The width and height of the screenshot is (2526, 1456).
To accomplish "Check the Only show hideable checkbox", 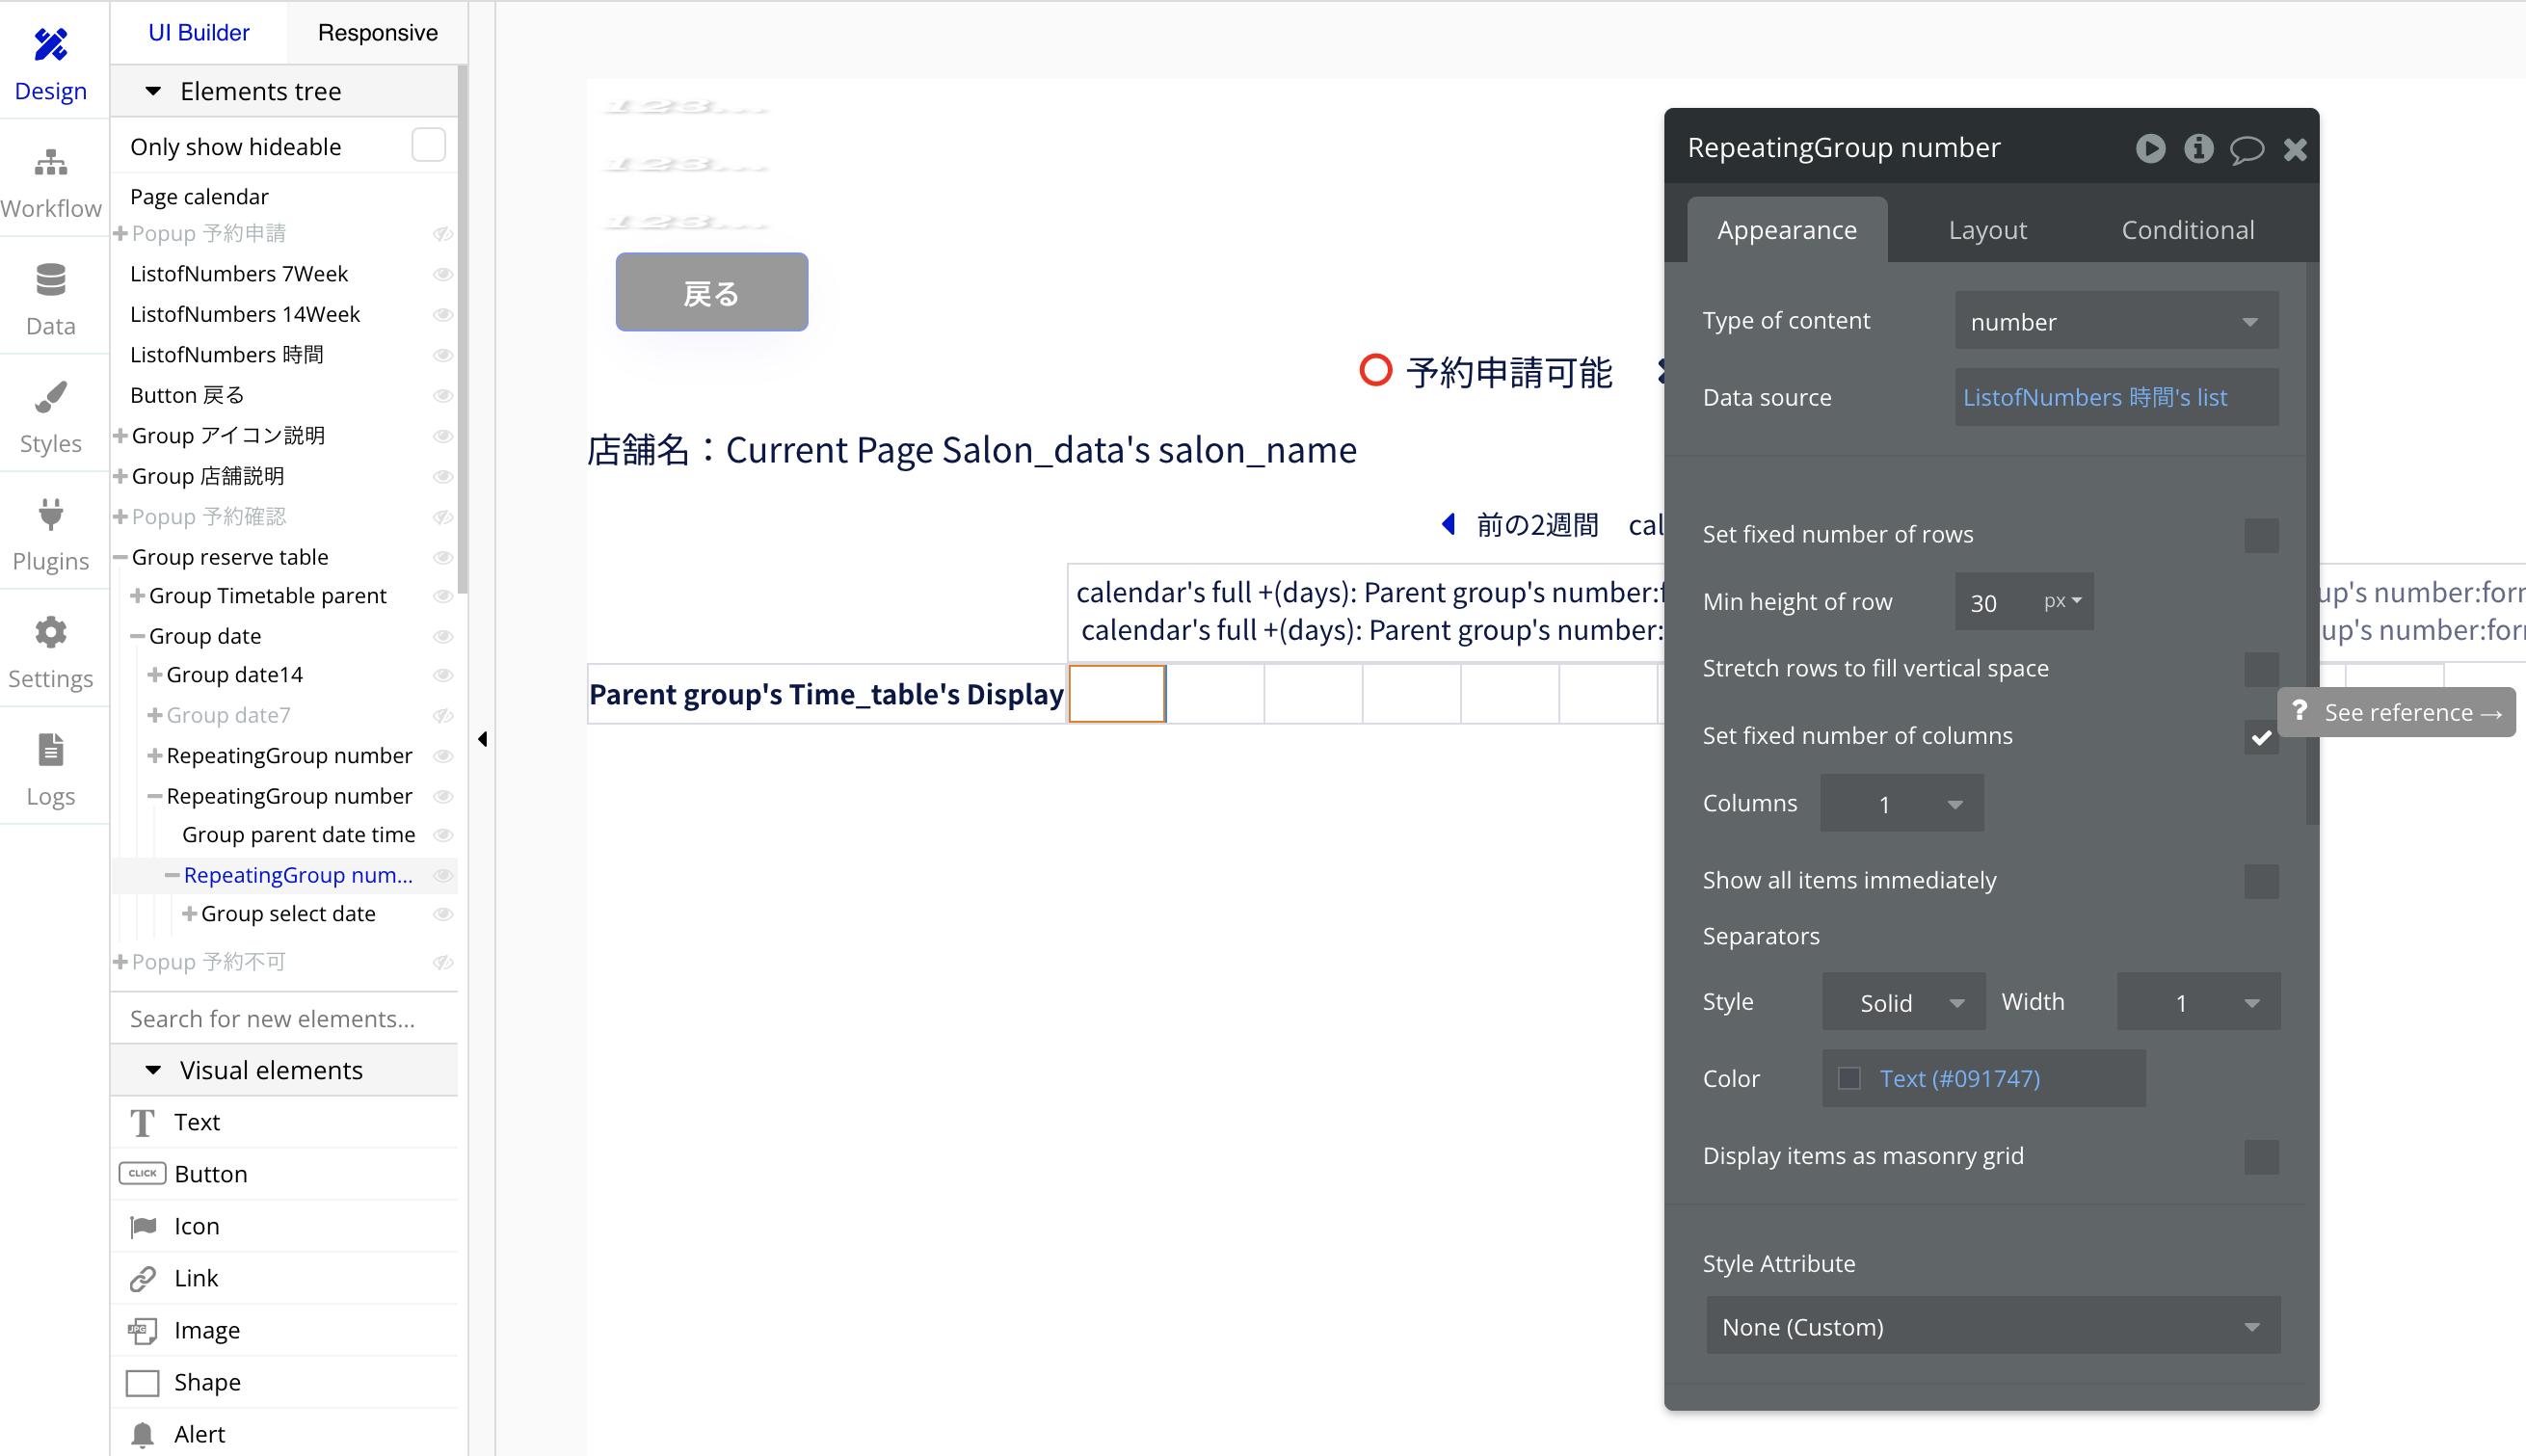I will pyautogui.click(x=428, y=145).
